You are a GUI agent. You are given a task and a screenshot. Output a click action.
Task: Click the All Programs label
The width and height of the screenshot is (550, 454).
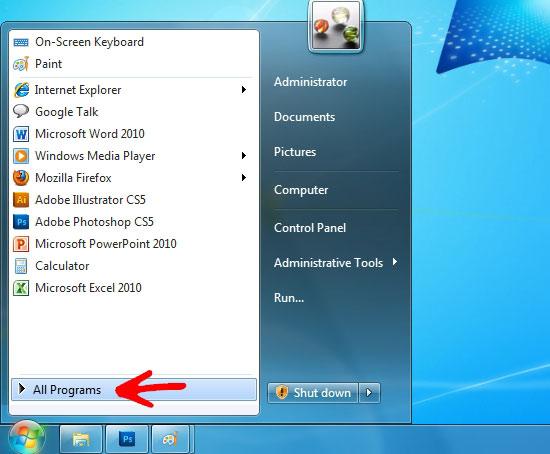point(67,390)
